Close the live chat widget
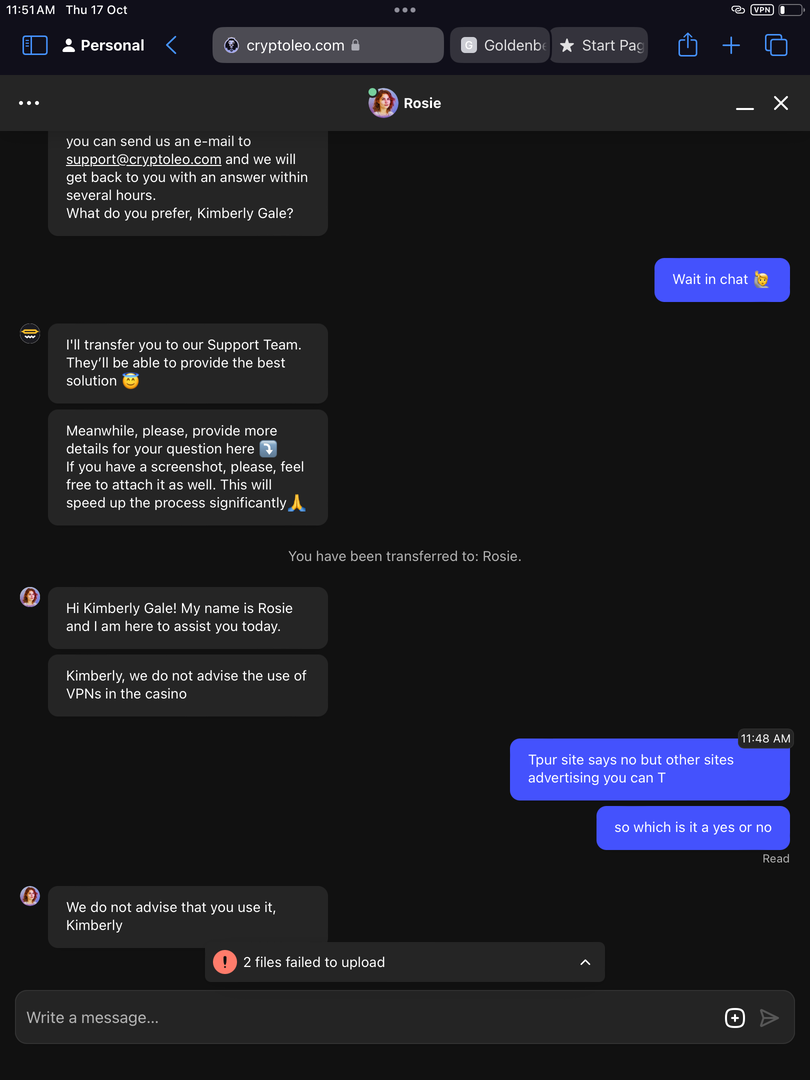 781,103
